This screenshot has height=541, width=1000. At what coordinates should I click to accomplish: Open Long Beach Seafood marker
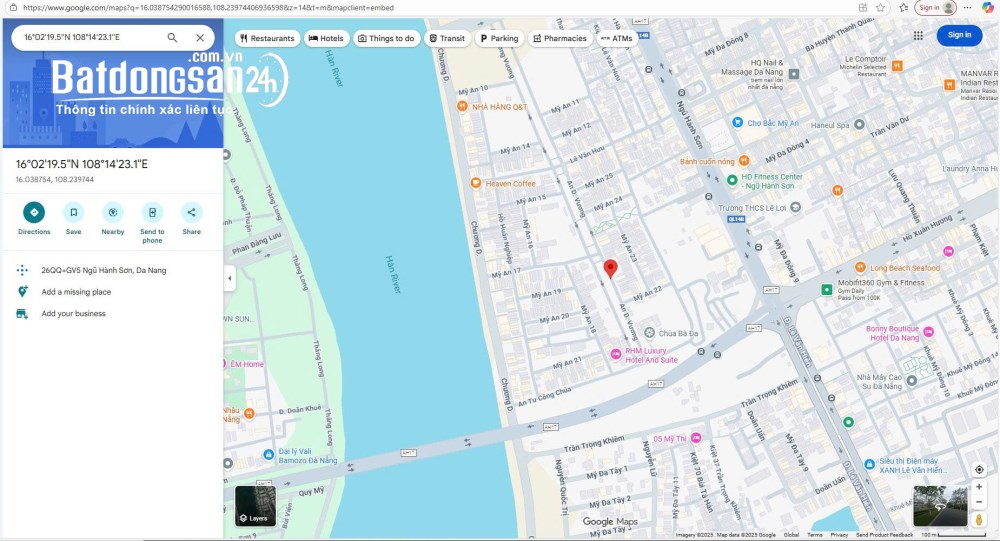[860, 267]
